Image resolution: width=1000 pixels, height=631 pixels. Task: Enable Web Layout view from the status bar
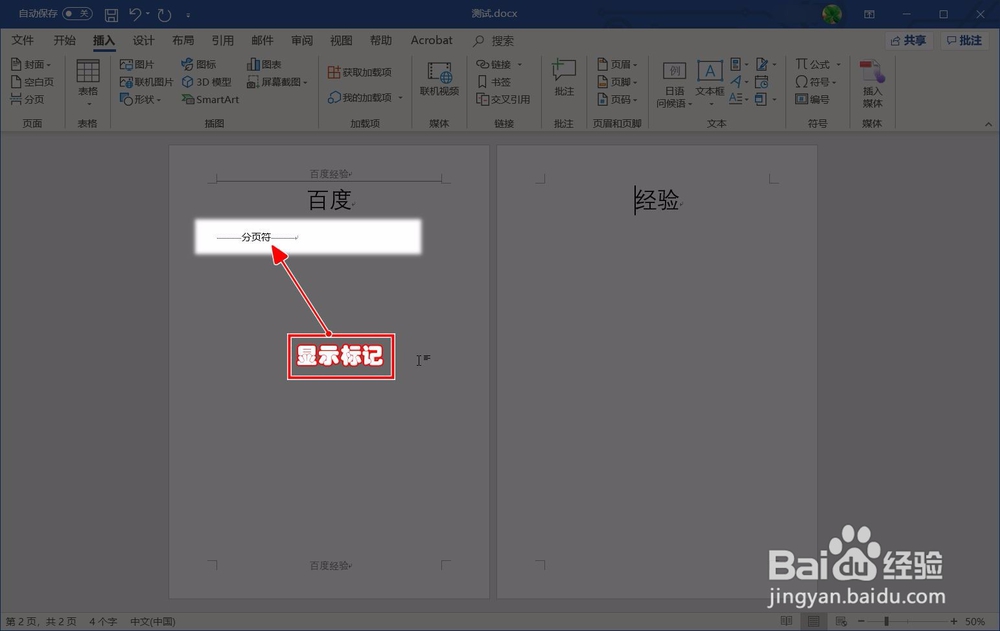843,620
